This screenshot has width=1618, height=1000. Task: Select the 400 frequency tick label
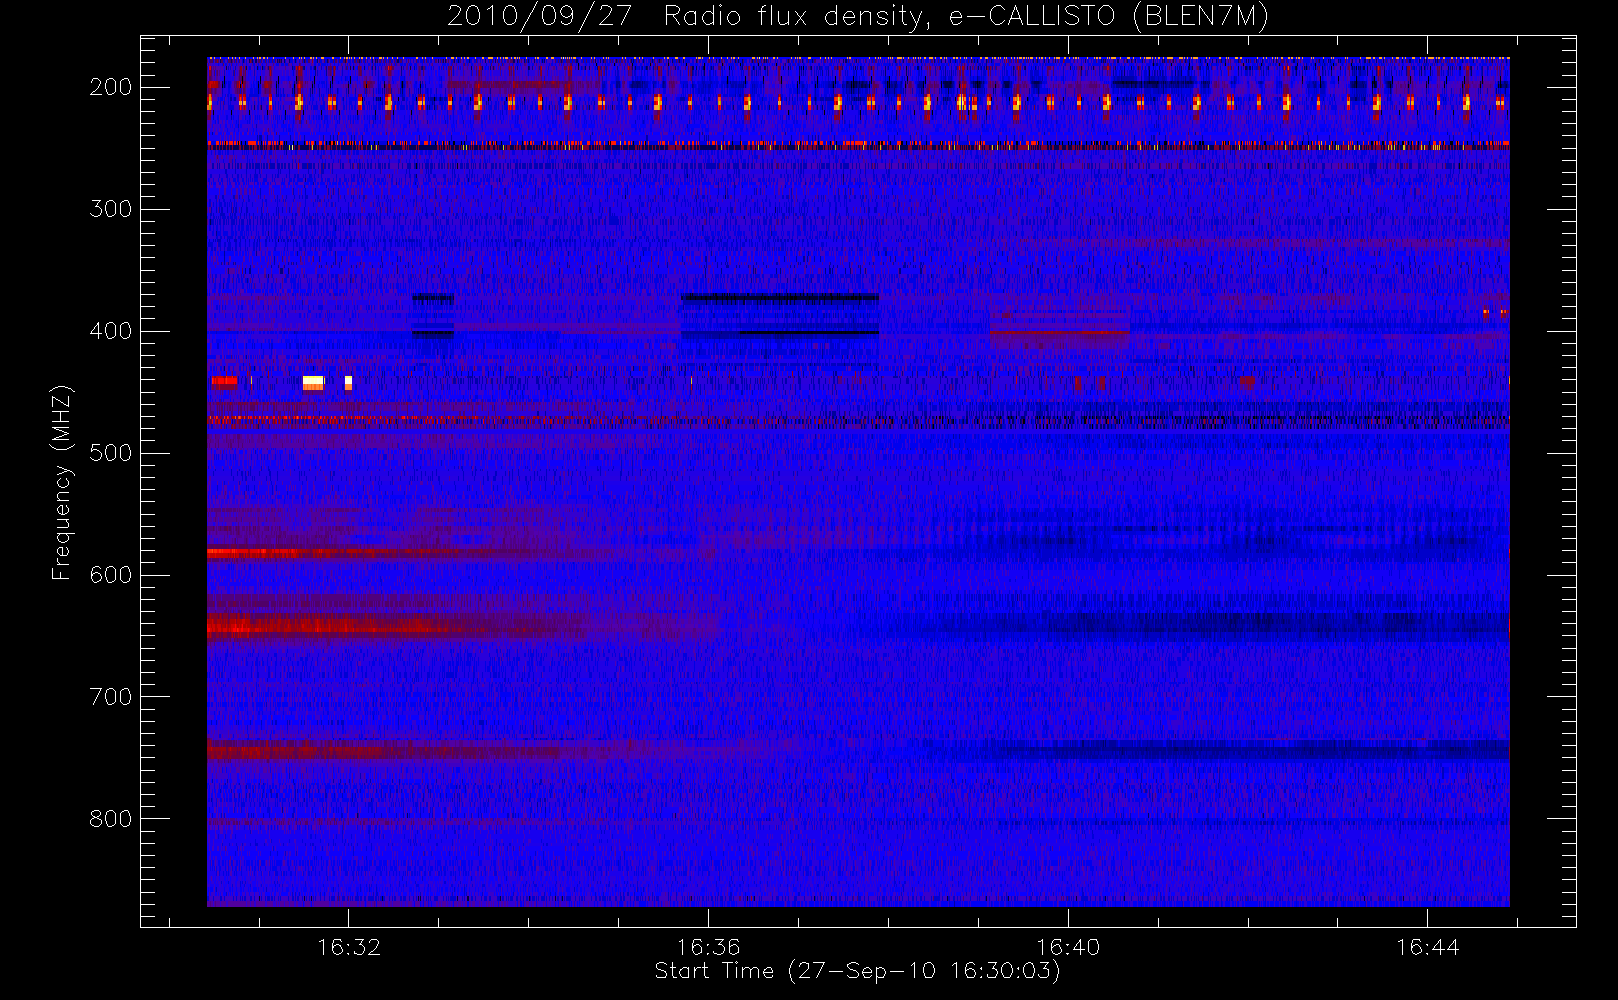pyautogui.click(x=110, y=331)
